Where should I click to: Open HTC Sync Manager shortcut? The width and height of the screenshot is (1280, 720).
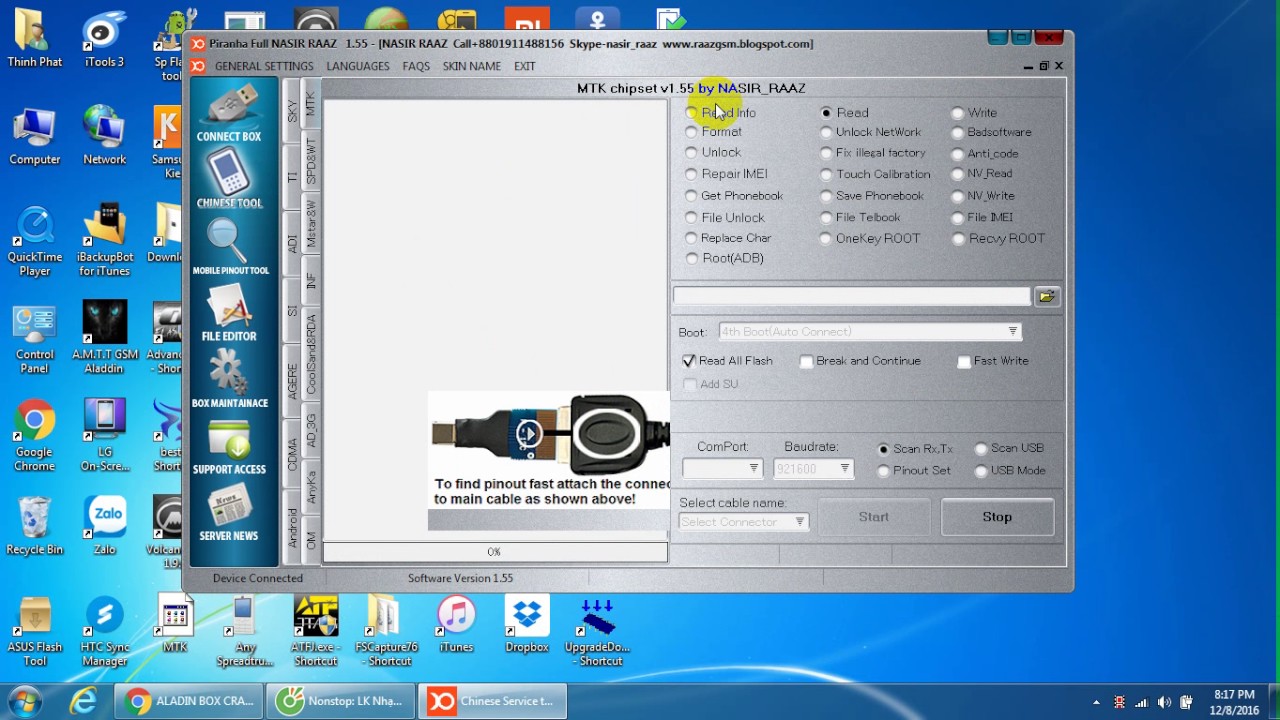click(x=104, y=632)
